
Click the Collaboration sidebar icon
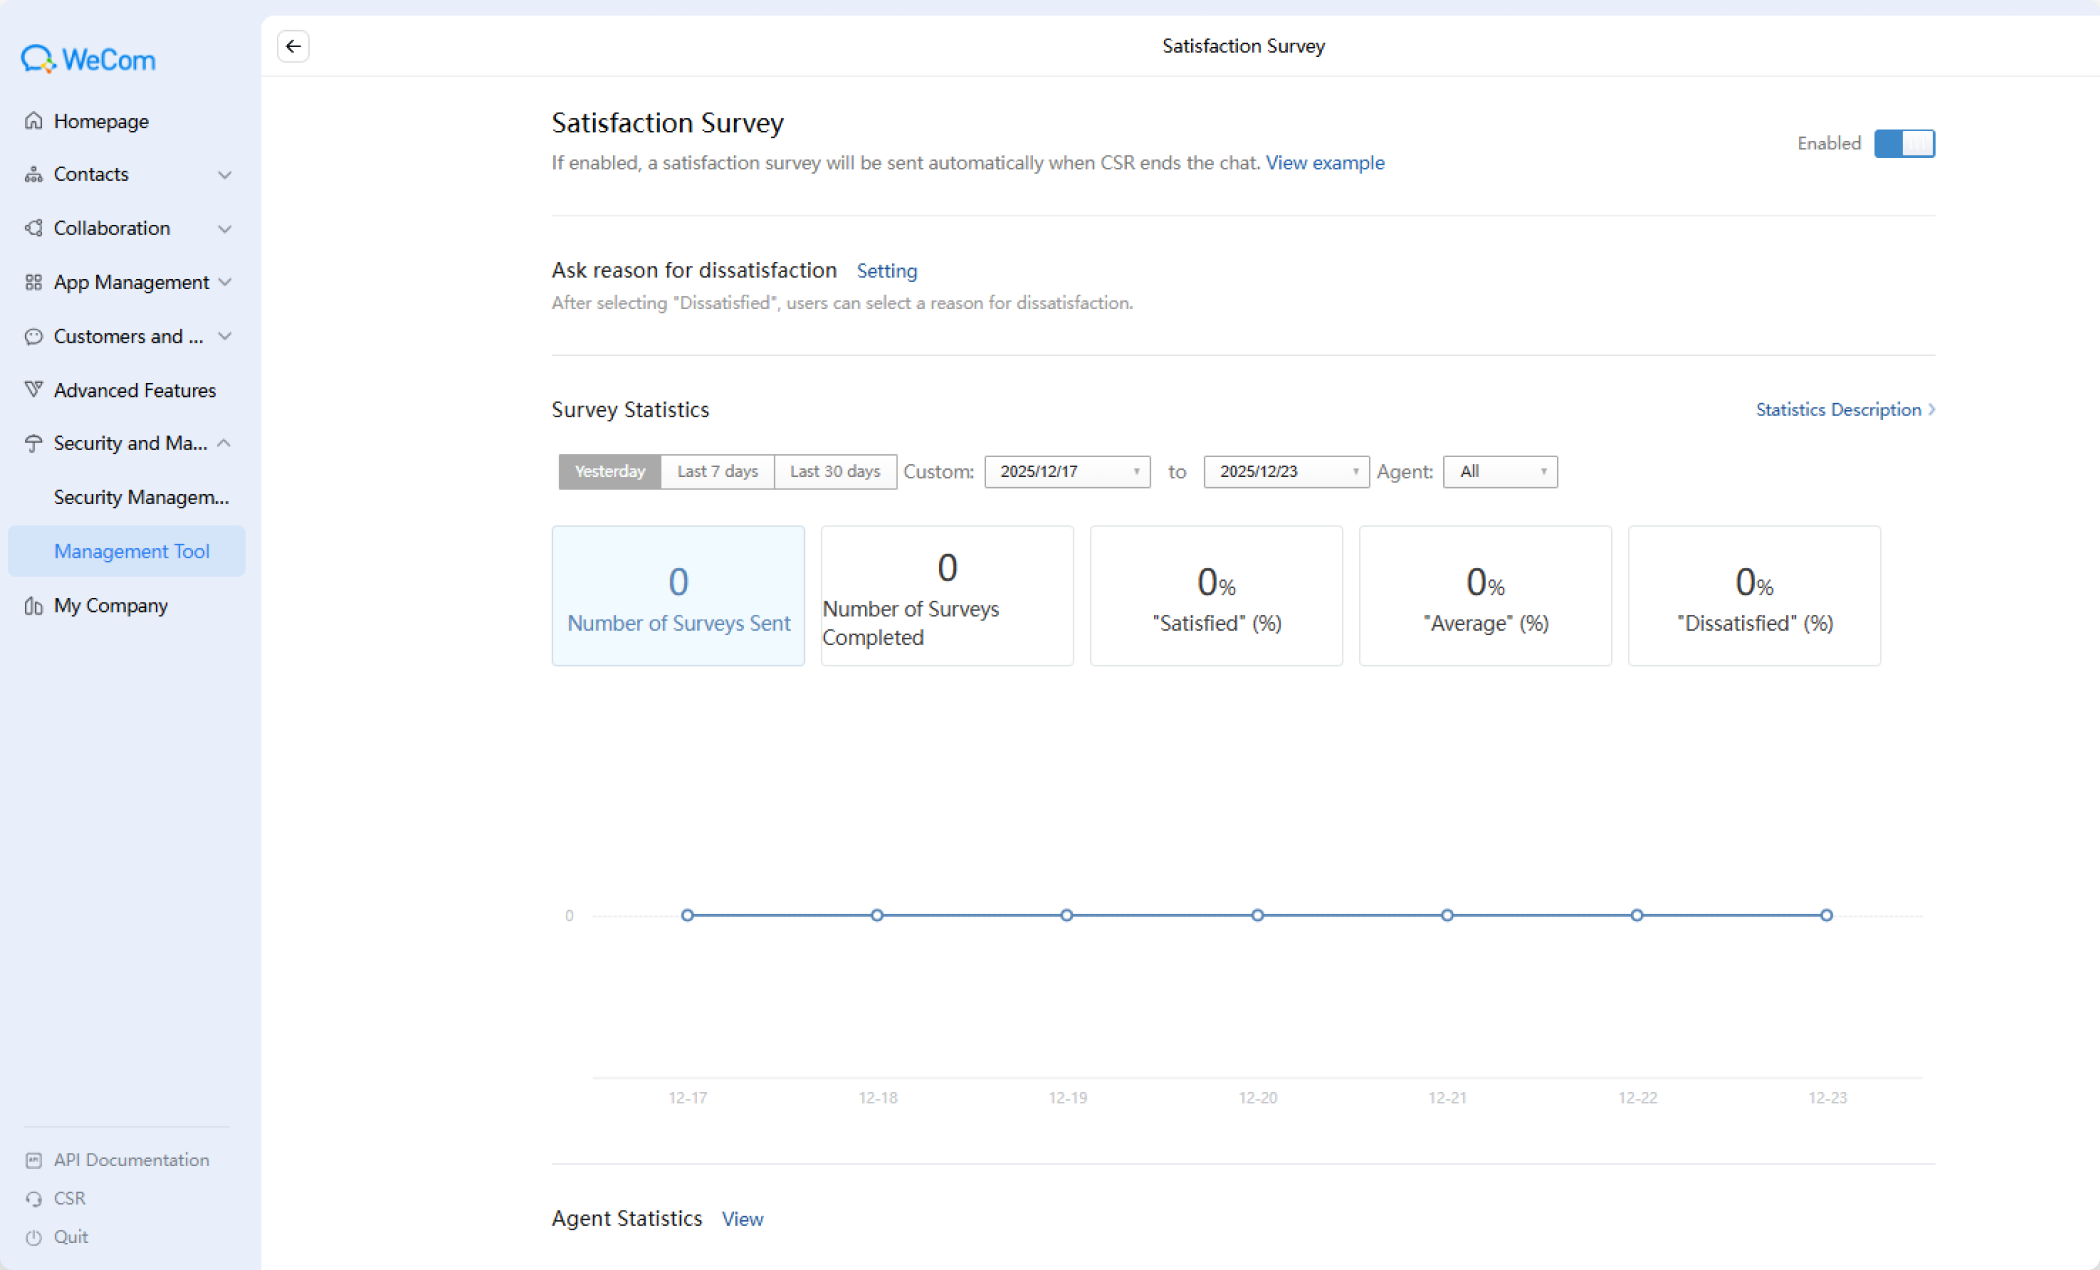(34, 228)
